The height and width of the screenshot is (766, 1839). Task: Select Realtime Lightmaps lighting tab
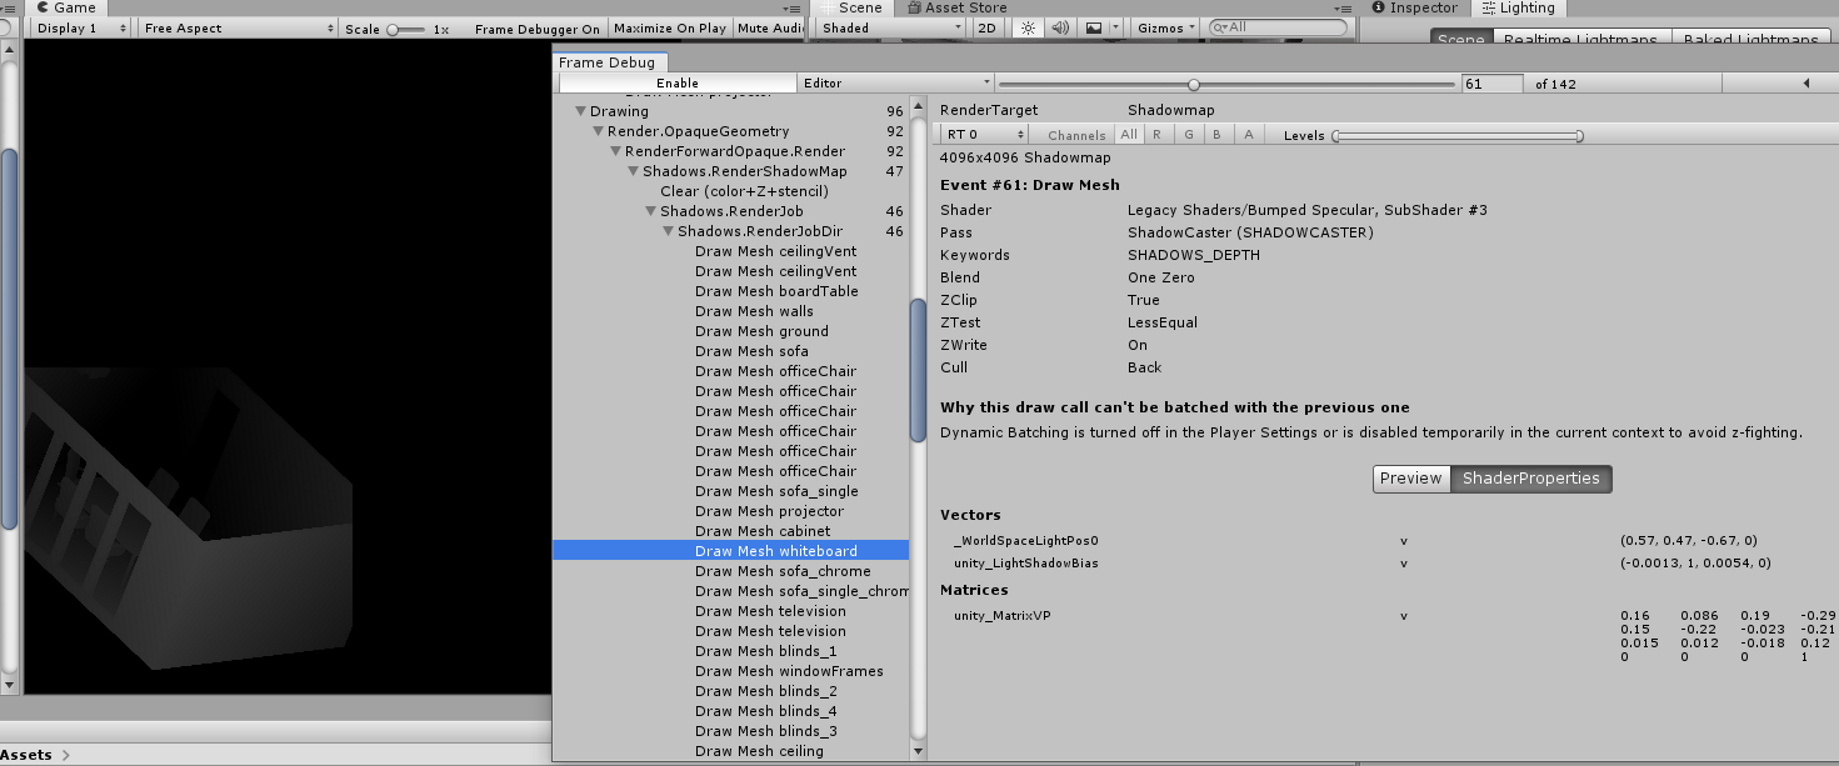pos(1581,39)
